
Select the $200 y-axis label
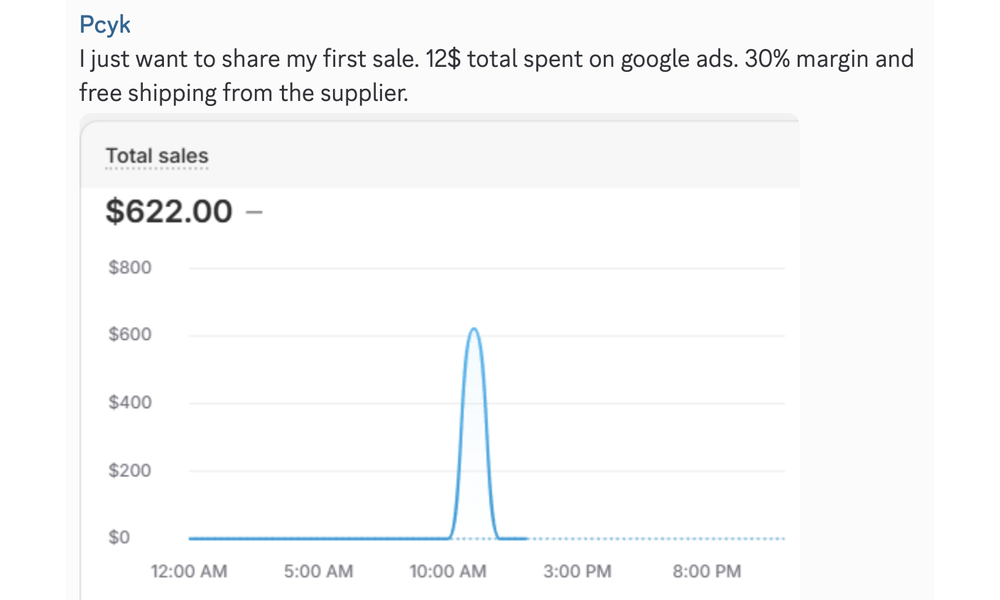click(x=130, y=470)
